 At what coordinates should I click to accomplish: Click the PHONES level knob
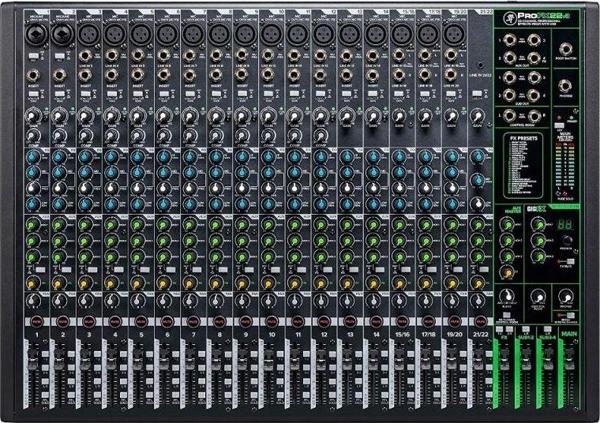click(566, 297)
